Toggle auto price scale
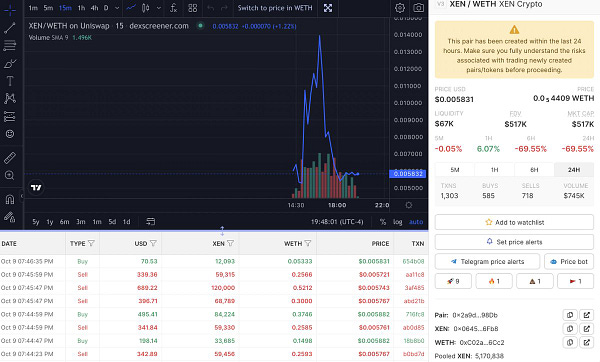Screen dimensions: 600x362 416,222
